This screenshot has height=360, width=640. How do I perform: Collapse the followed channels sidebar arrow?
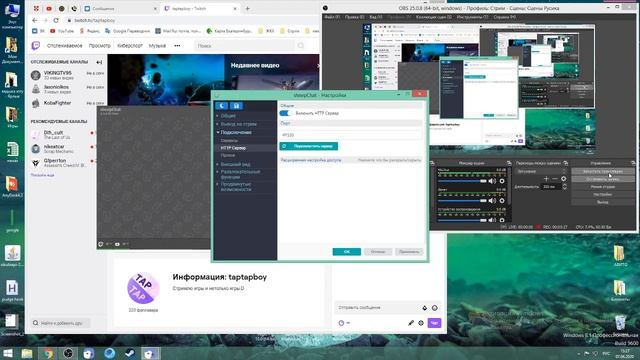pyautogui.click(x=99, y=62)
